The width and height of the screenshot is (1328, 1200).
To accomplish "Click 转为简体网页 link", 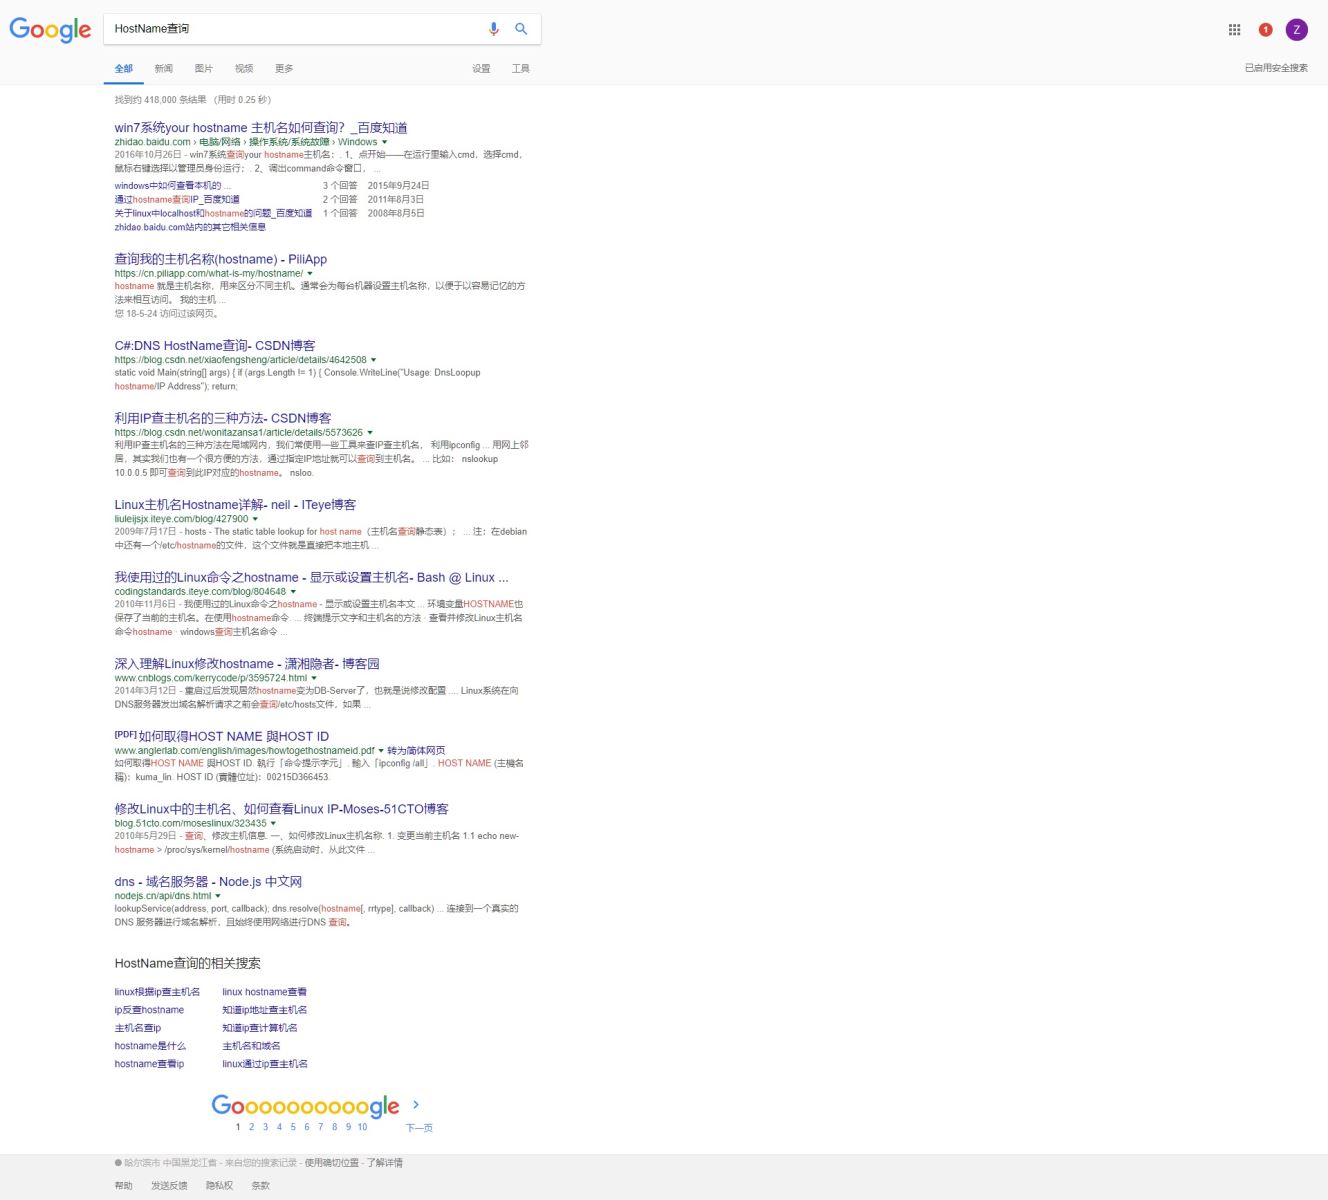I will point(417,751).
